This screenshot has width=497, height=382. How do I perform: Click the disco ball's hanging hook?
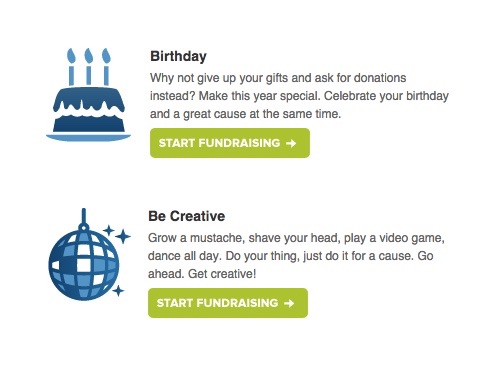84,220
